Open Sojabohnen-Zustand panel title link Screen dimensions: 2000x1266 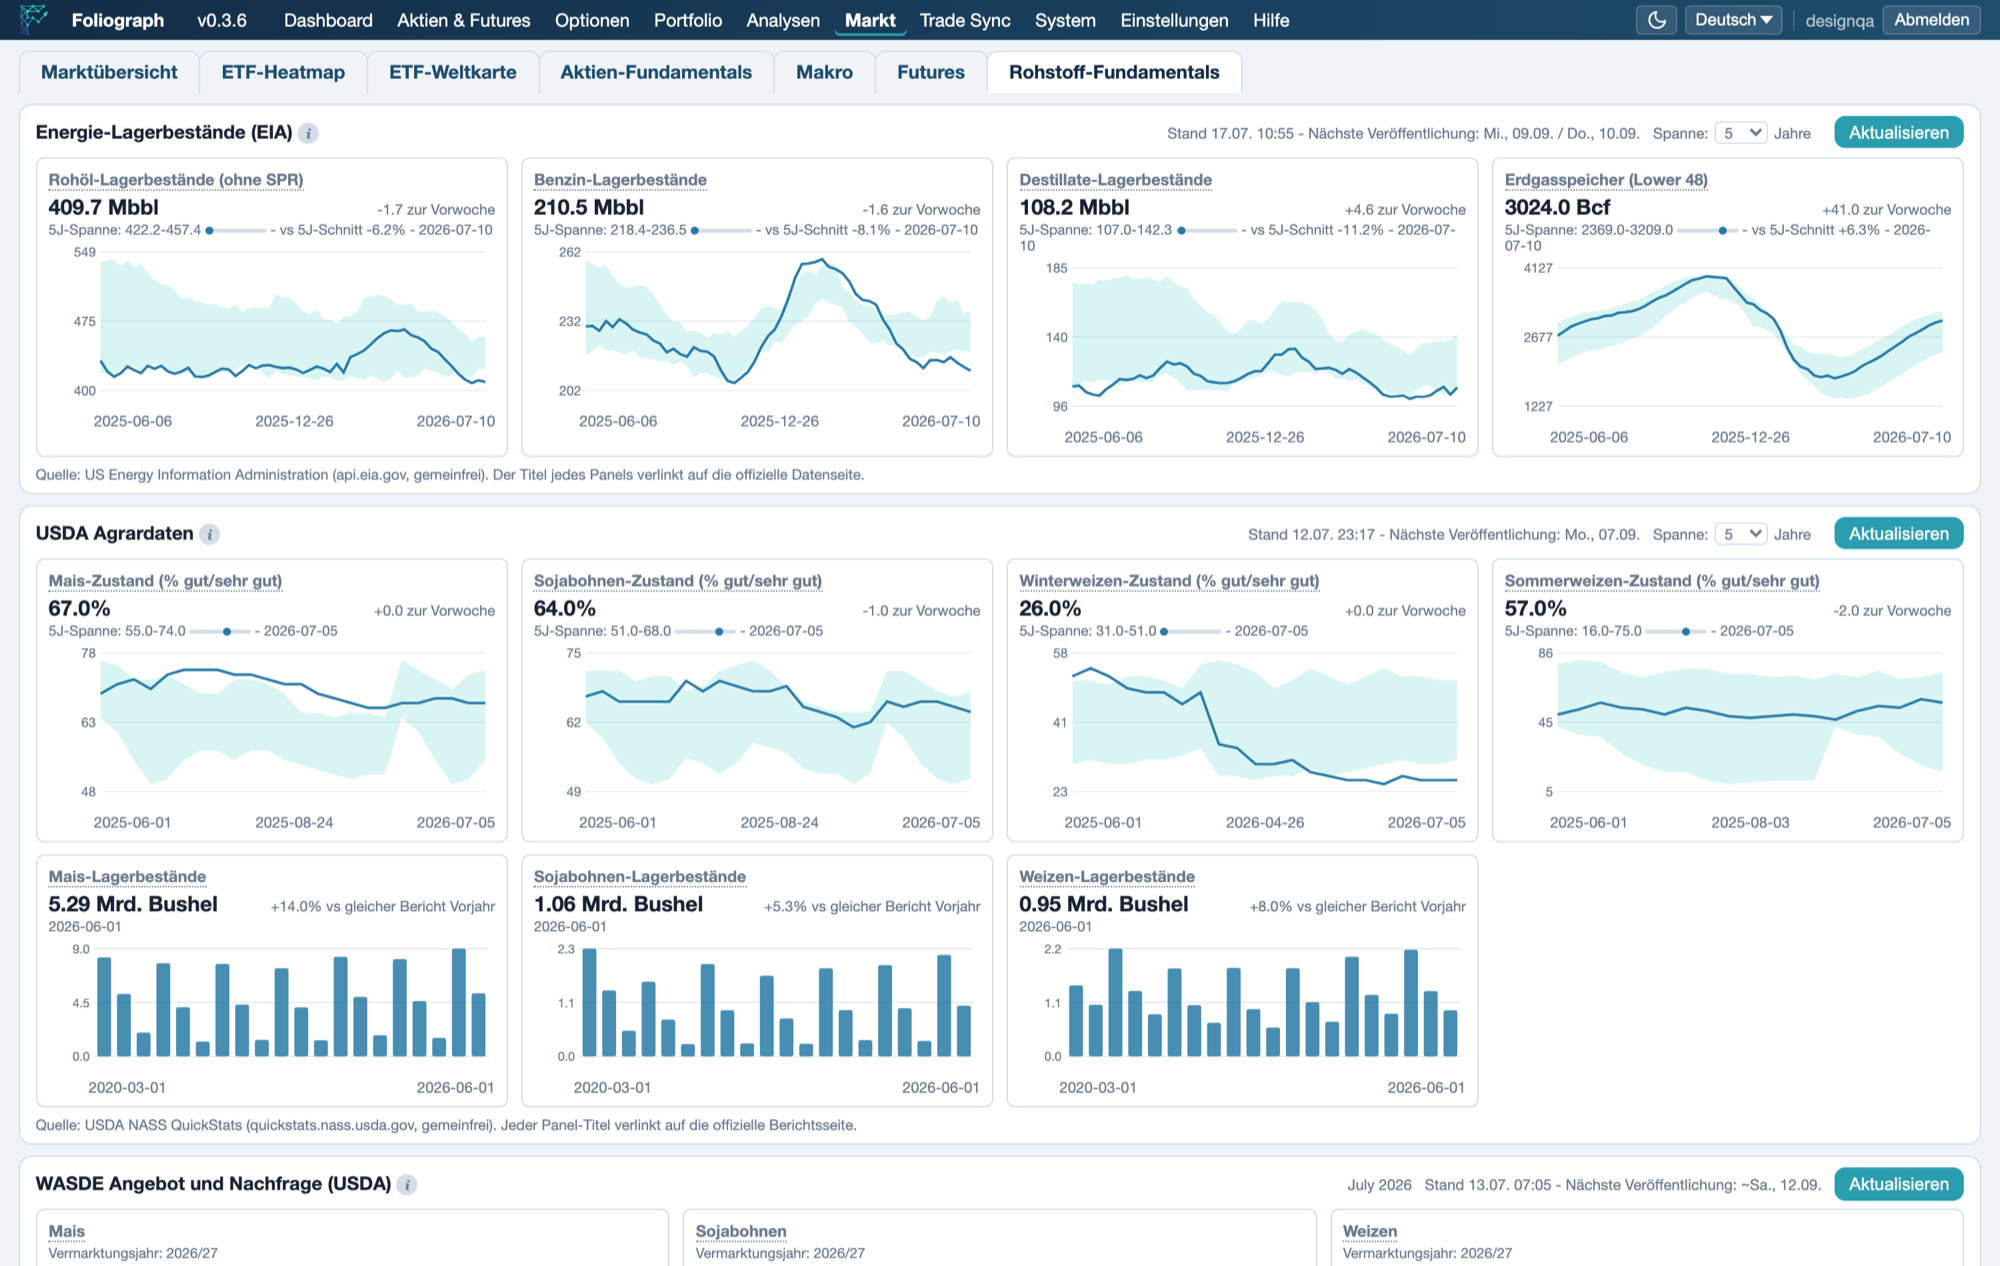678,581
